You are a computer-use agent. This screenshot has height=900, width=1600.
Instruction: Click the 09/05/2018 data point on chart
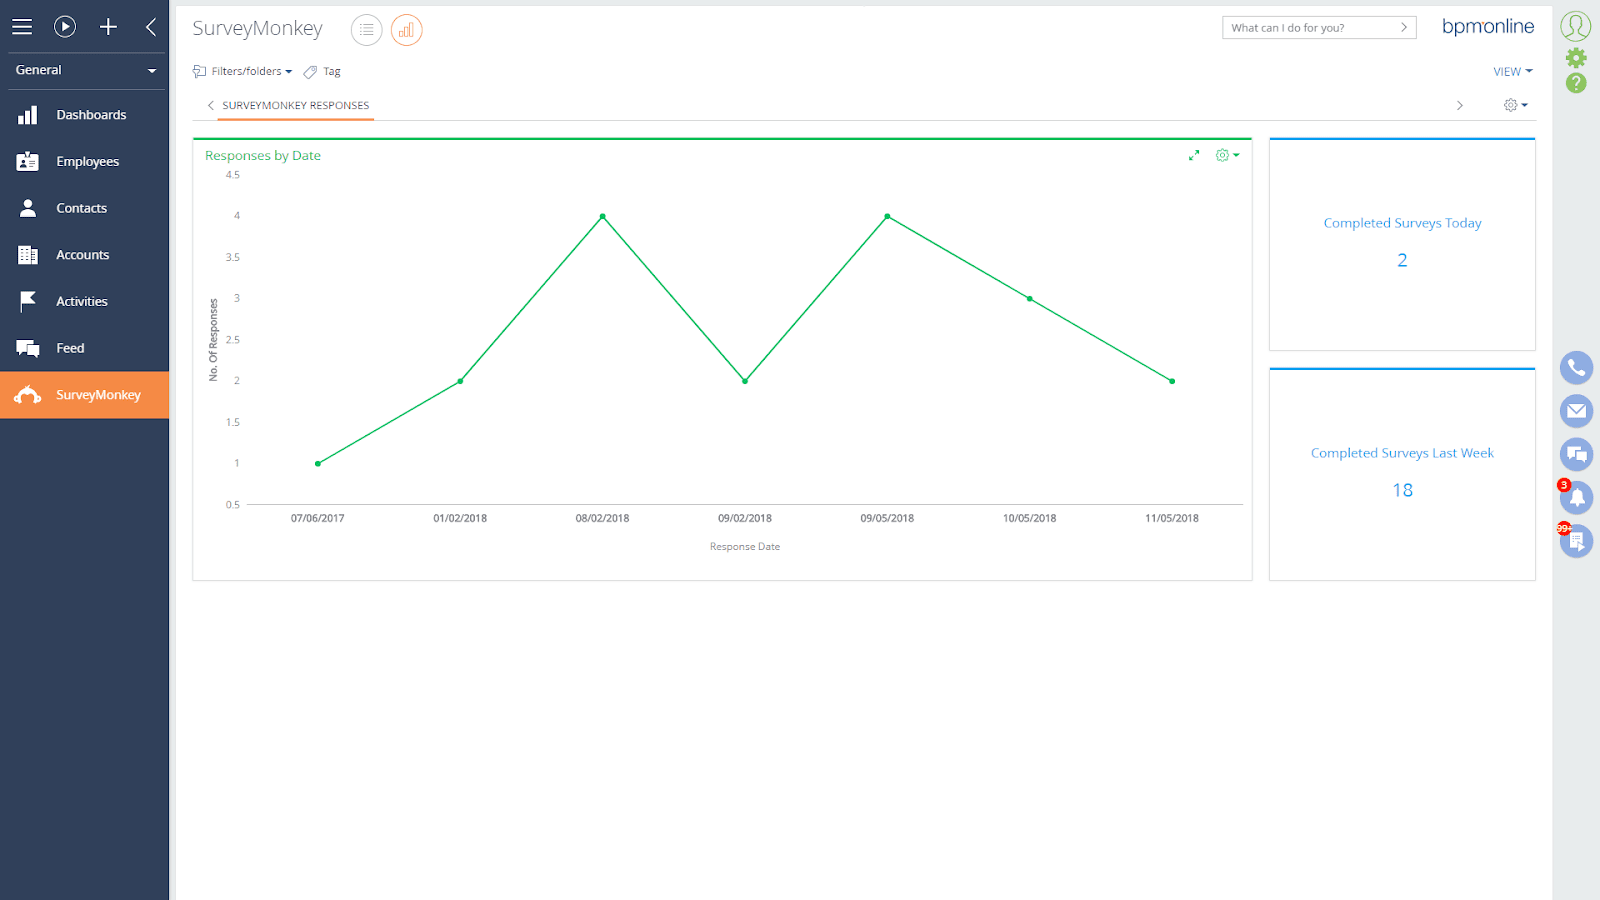(x=887, y=216)
